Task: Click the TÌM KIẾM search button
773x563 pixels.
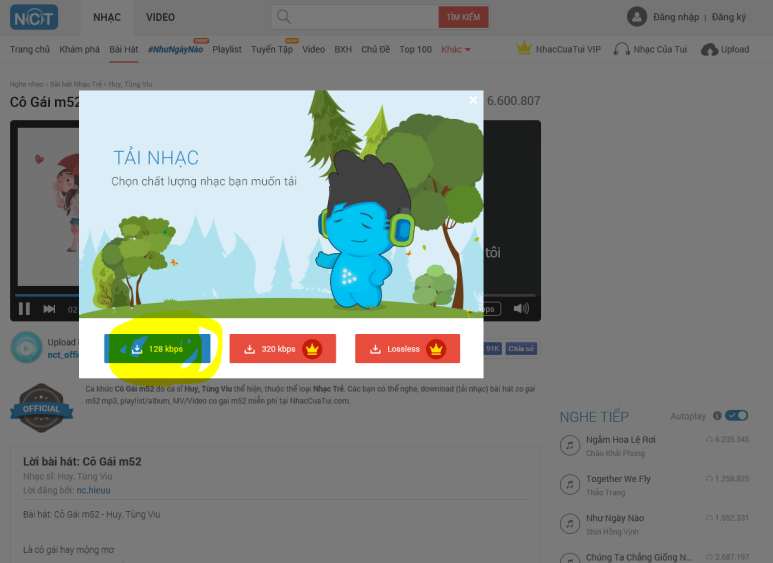Action: point(463,17)
